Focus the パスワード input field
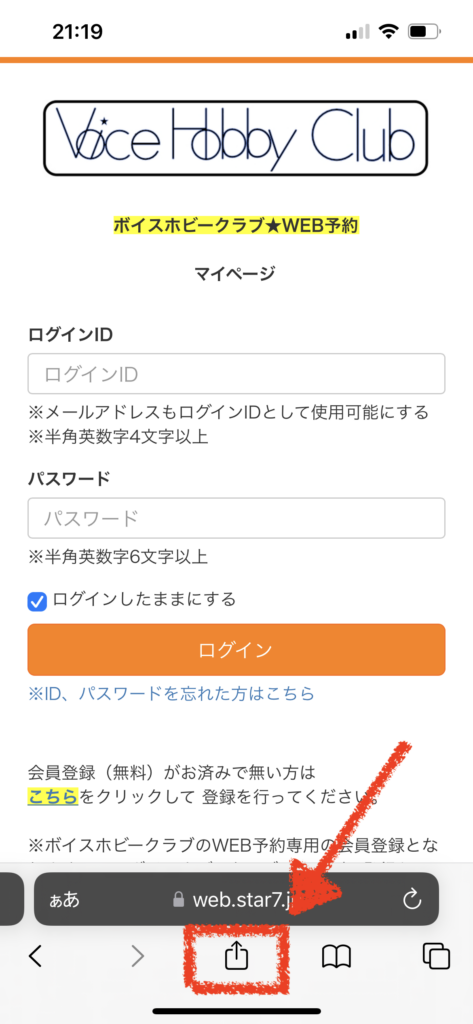473x1024 pixels. (x=236, y=519)
